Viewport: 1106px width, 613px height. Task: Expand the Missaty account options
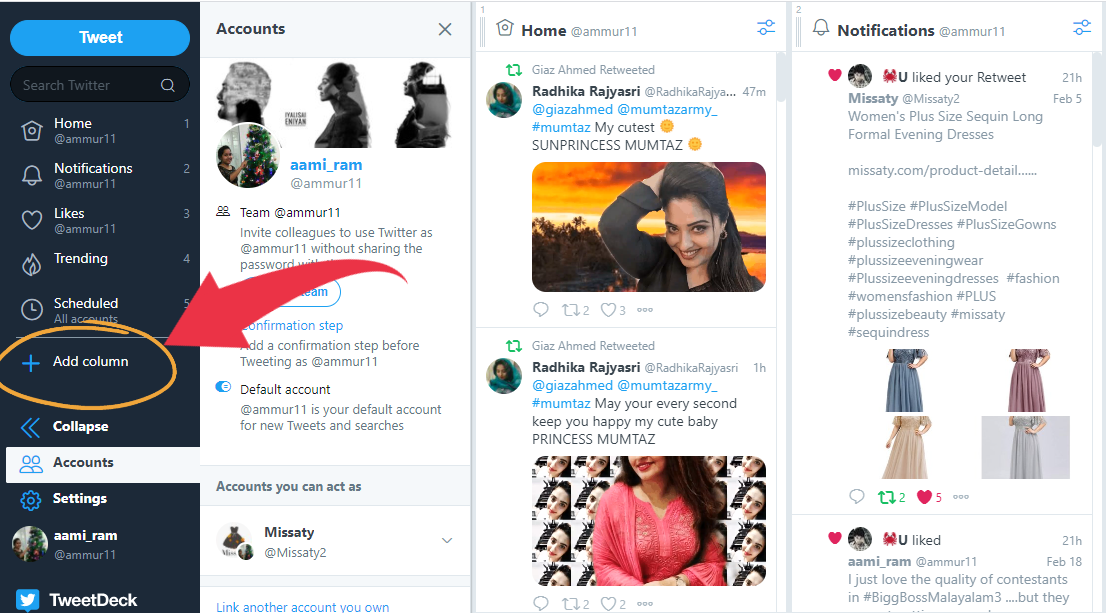(x=447, y=541)
